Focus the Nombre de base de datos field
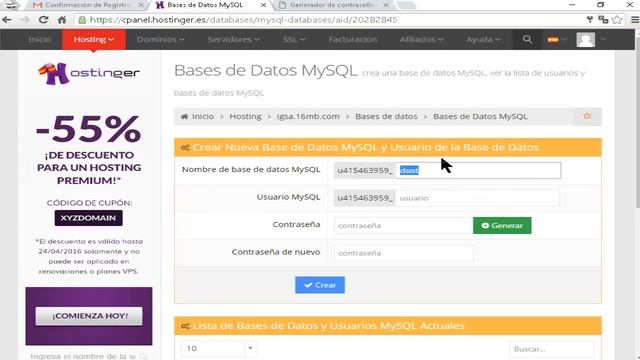The height and width of the screenshot is (360, 640). tap(478, 170)
